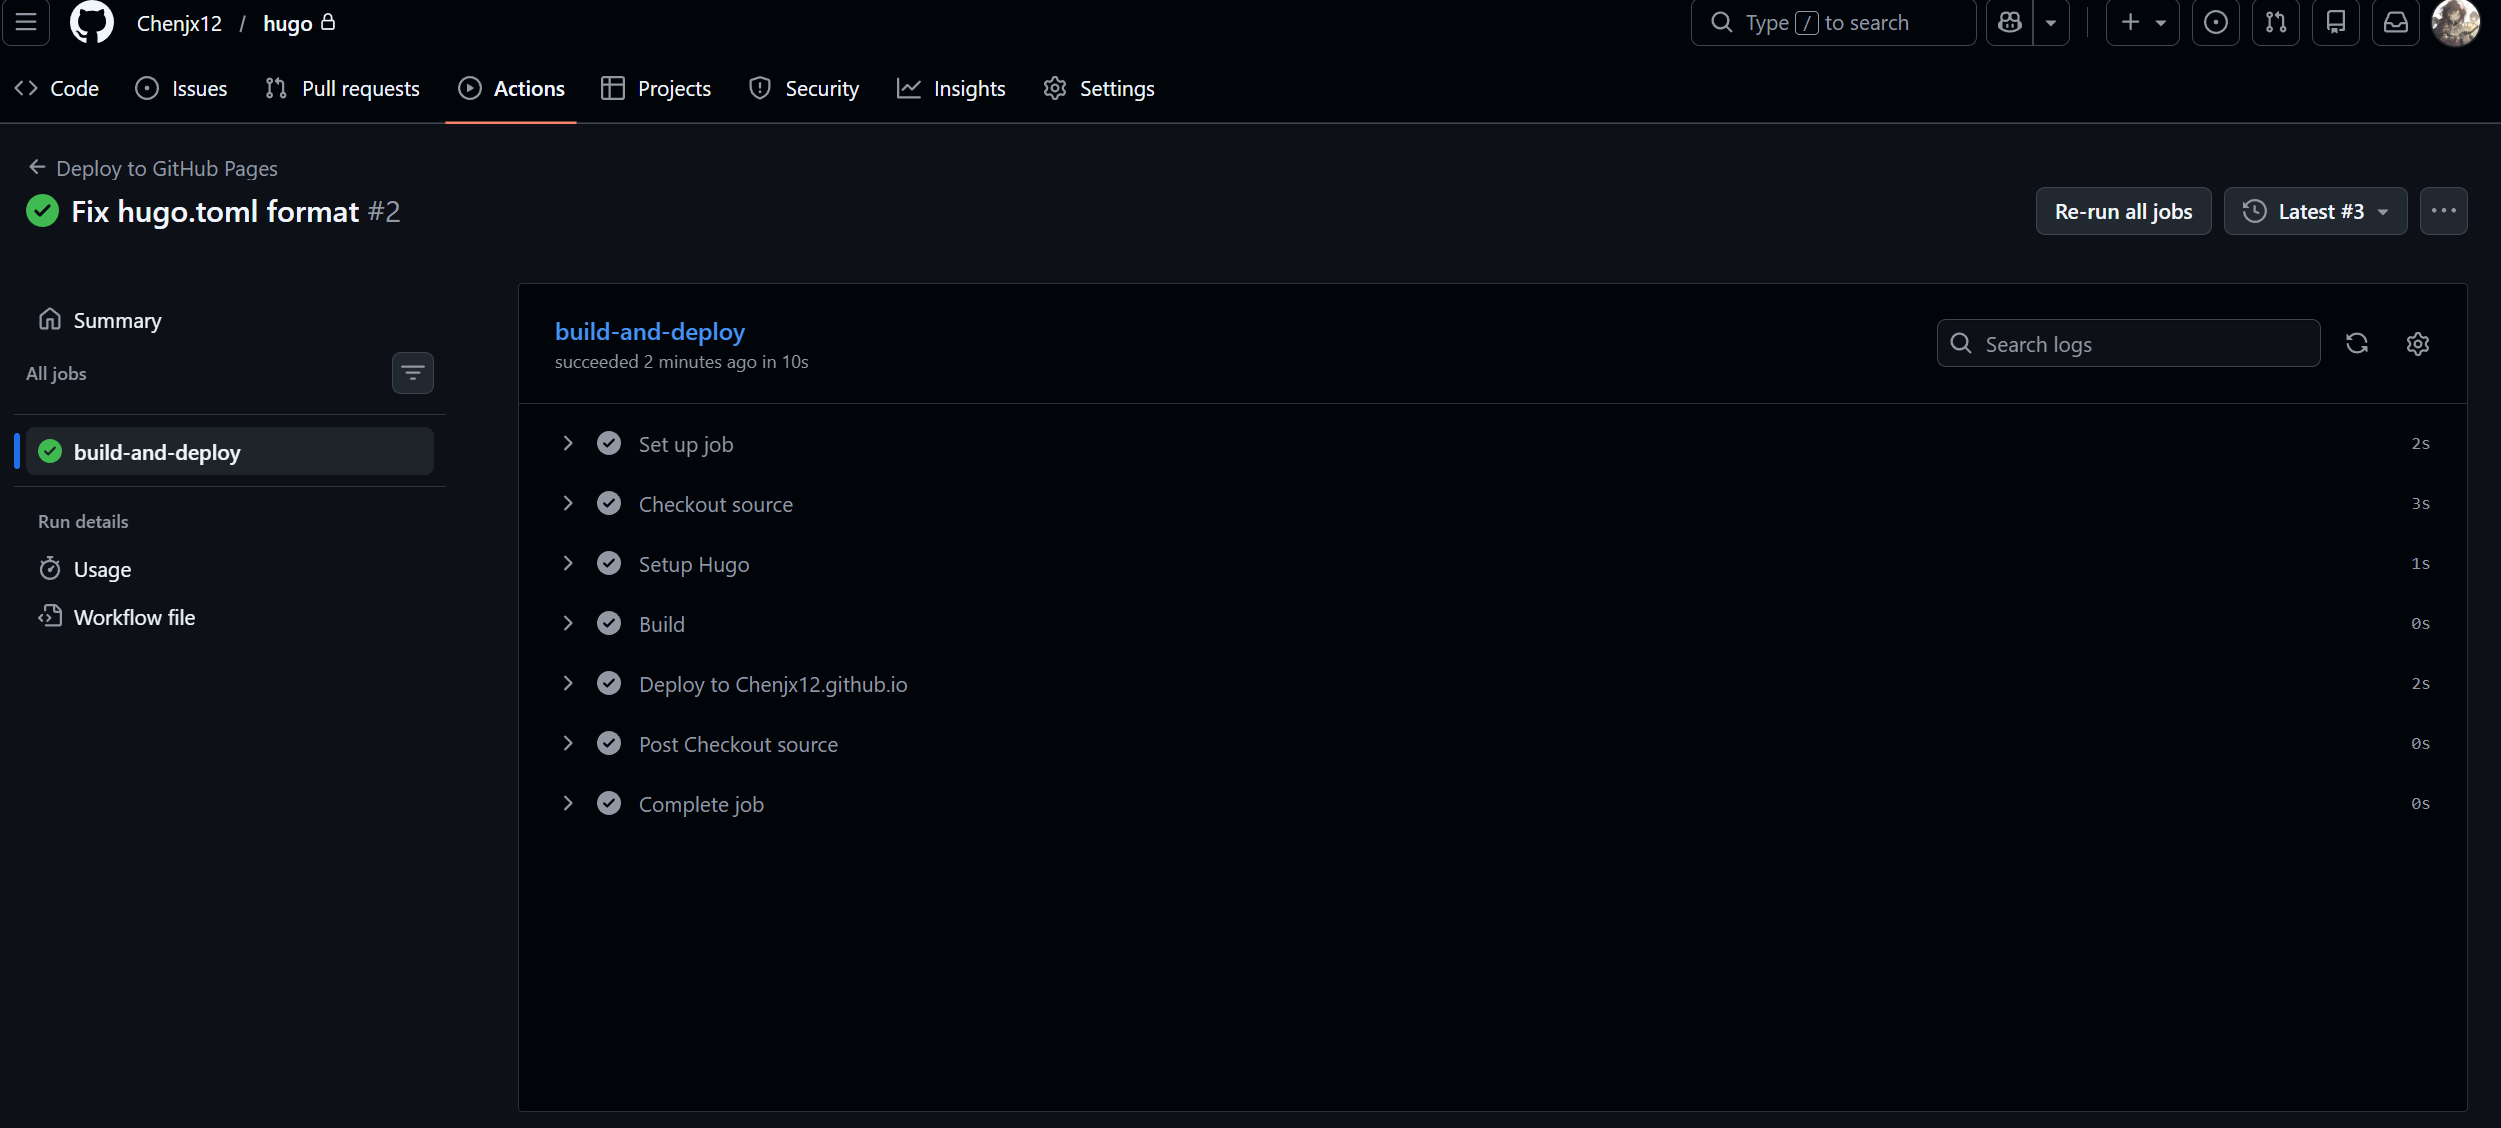Open pull requests icon in header
2501x1128 pixels.
2276,22
